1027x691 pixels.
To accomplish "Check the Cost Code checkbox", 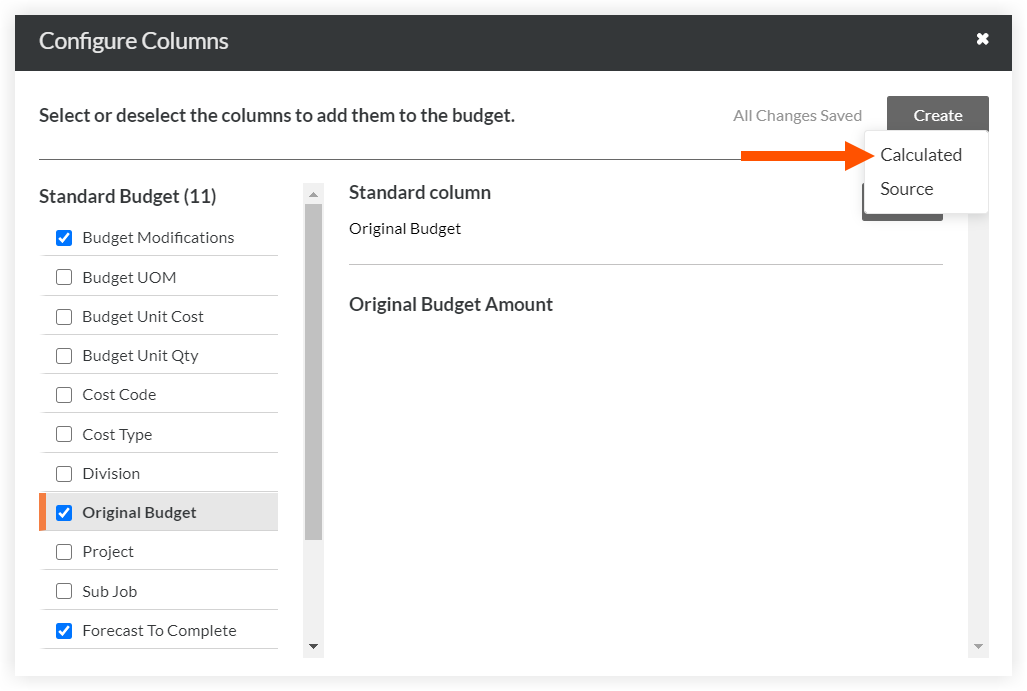I will 64,395.
